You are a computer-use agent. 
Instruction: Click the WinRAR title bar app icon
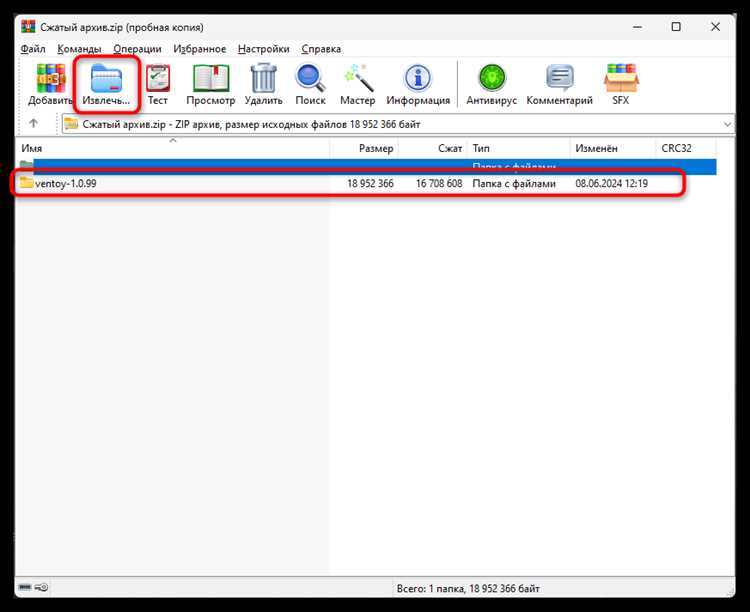point(29,27)
